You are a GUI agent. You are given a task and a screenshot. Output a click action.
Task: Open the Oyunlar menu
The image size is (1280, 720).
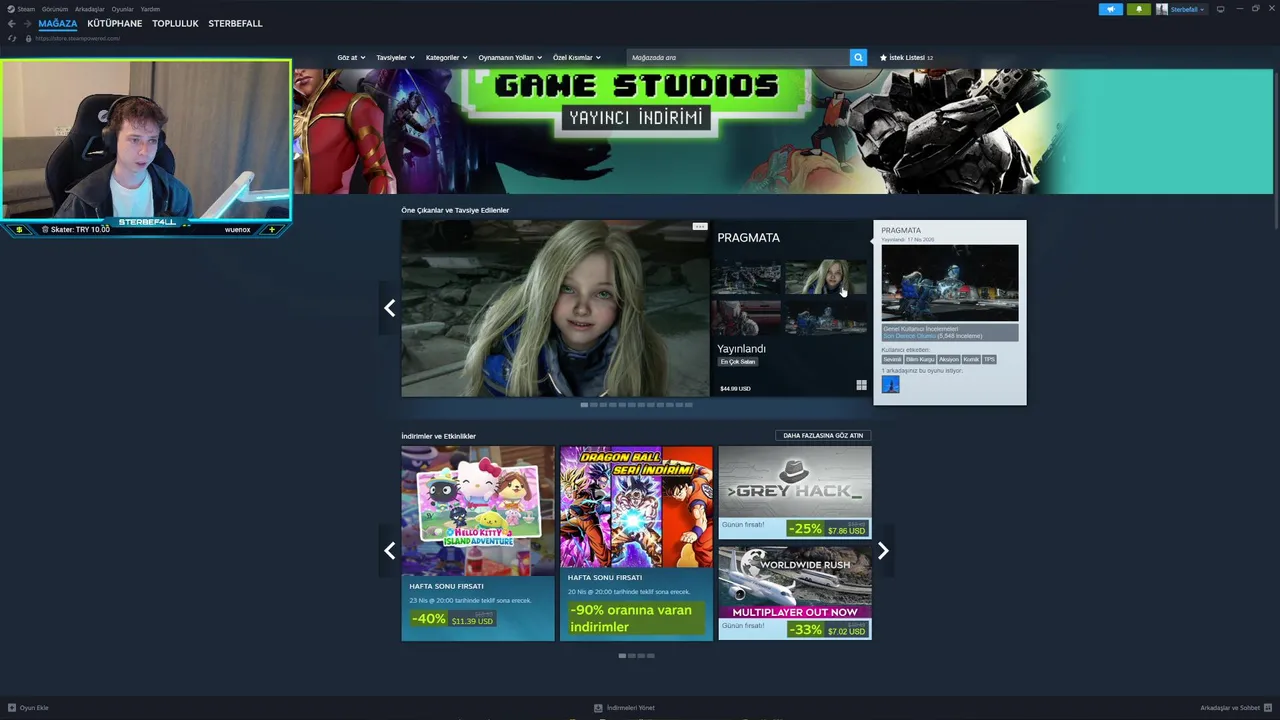click(122, 9)
